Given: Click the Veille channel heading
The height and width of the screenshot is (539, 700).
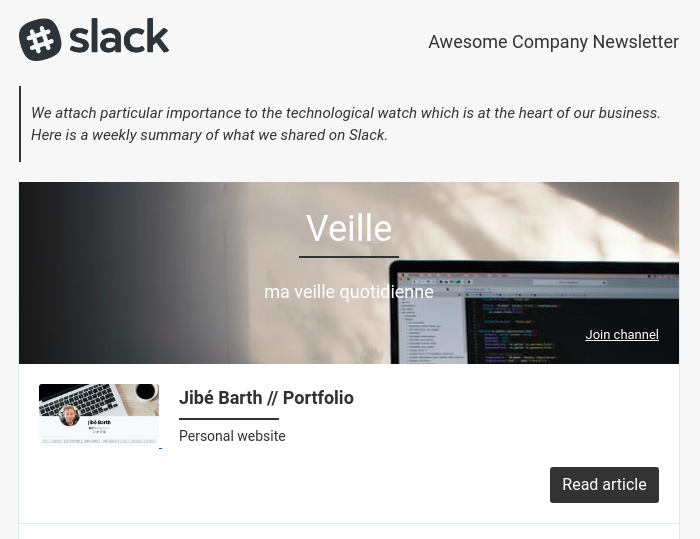Looking at the screenshot, I should tap(348, 229).
